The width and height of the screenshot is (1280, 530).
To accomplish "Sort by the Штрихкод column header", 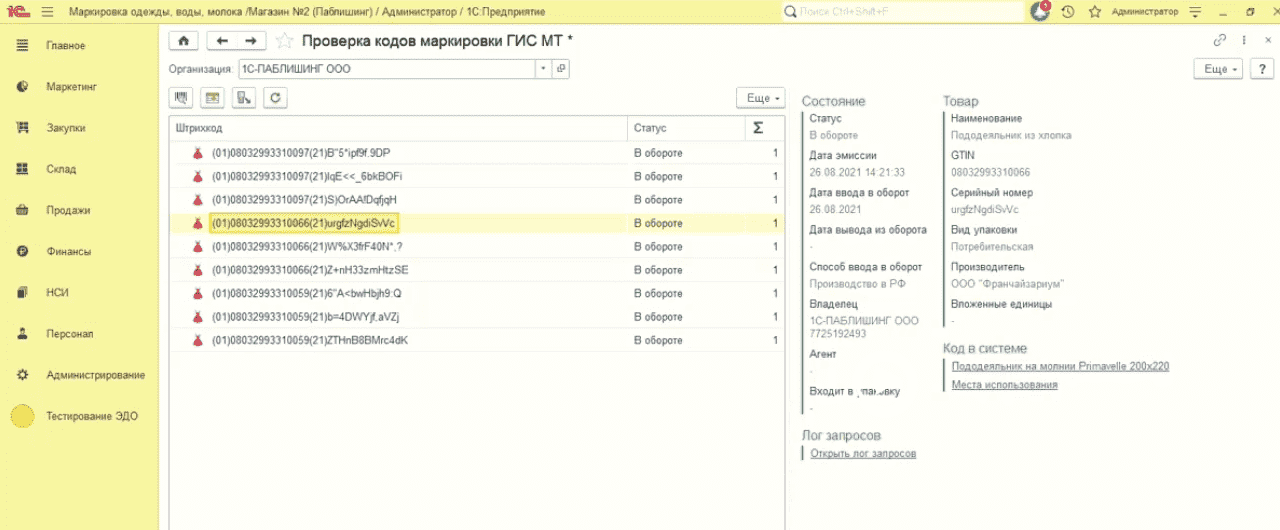I will point(398,128).
